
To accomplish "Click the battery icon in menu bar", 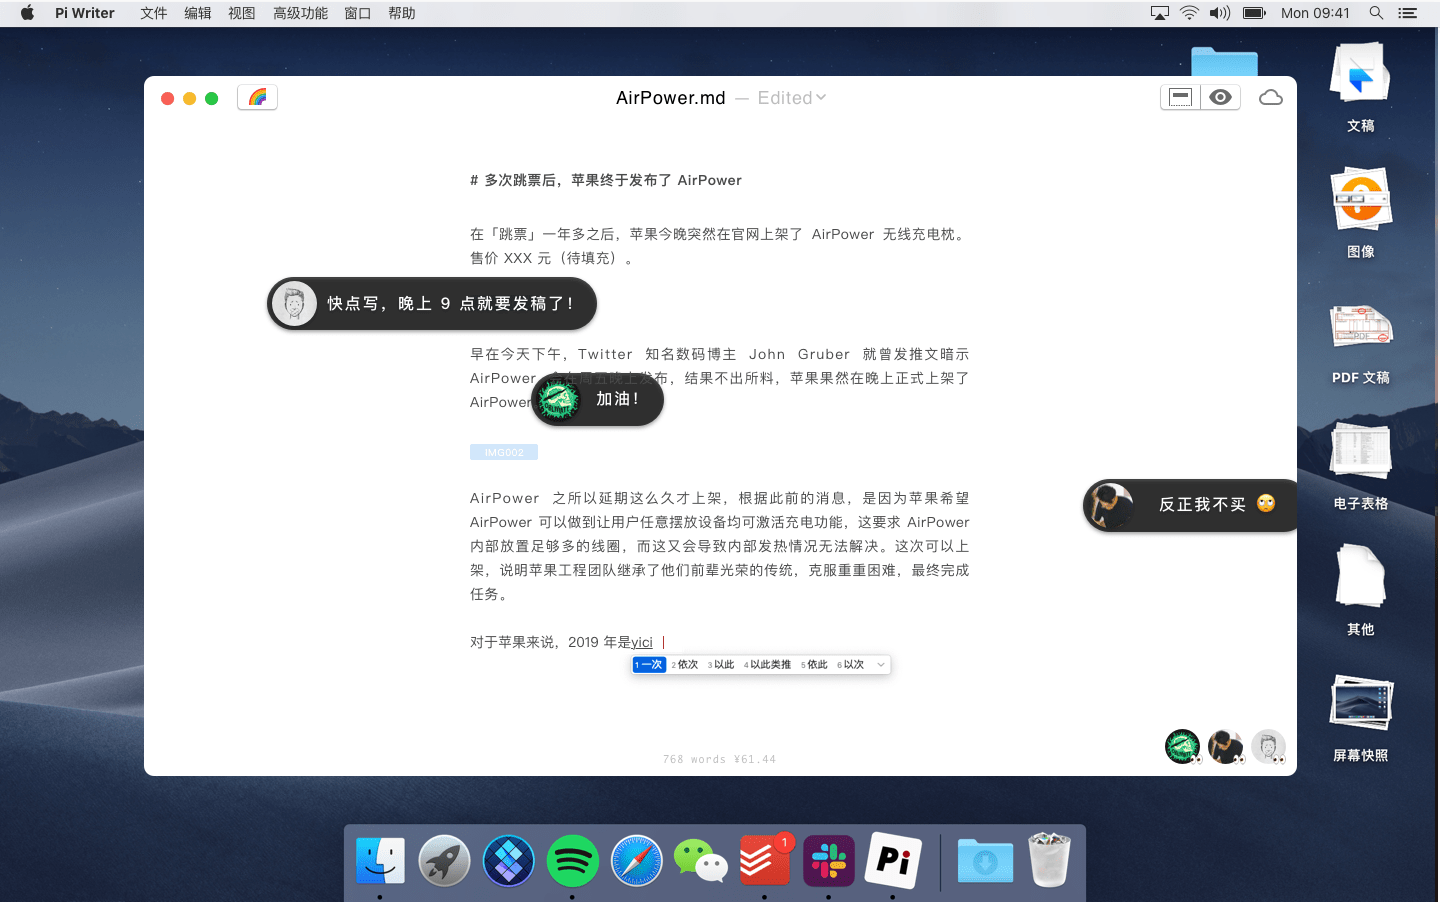I will click(1254, 13).
